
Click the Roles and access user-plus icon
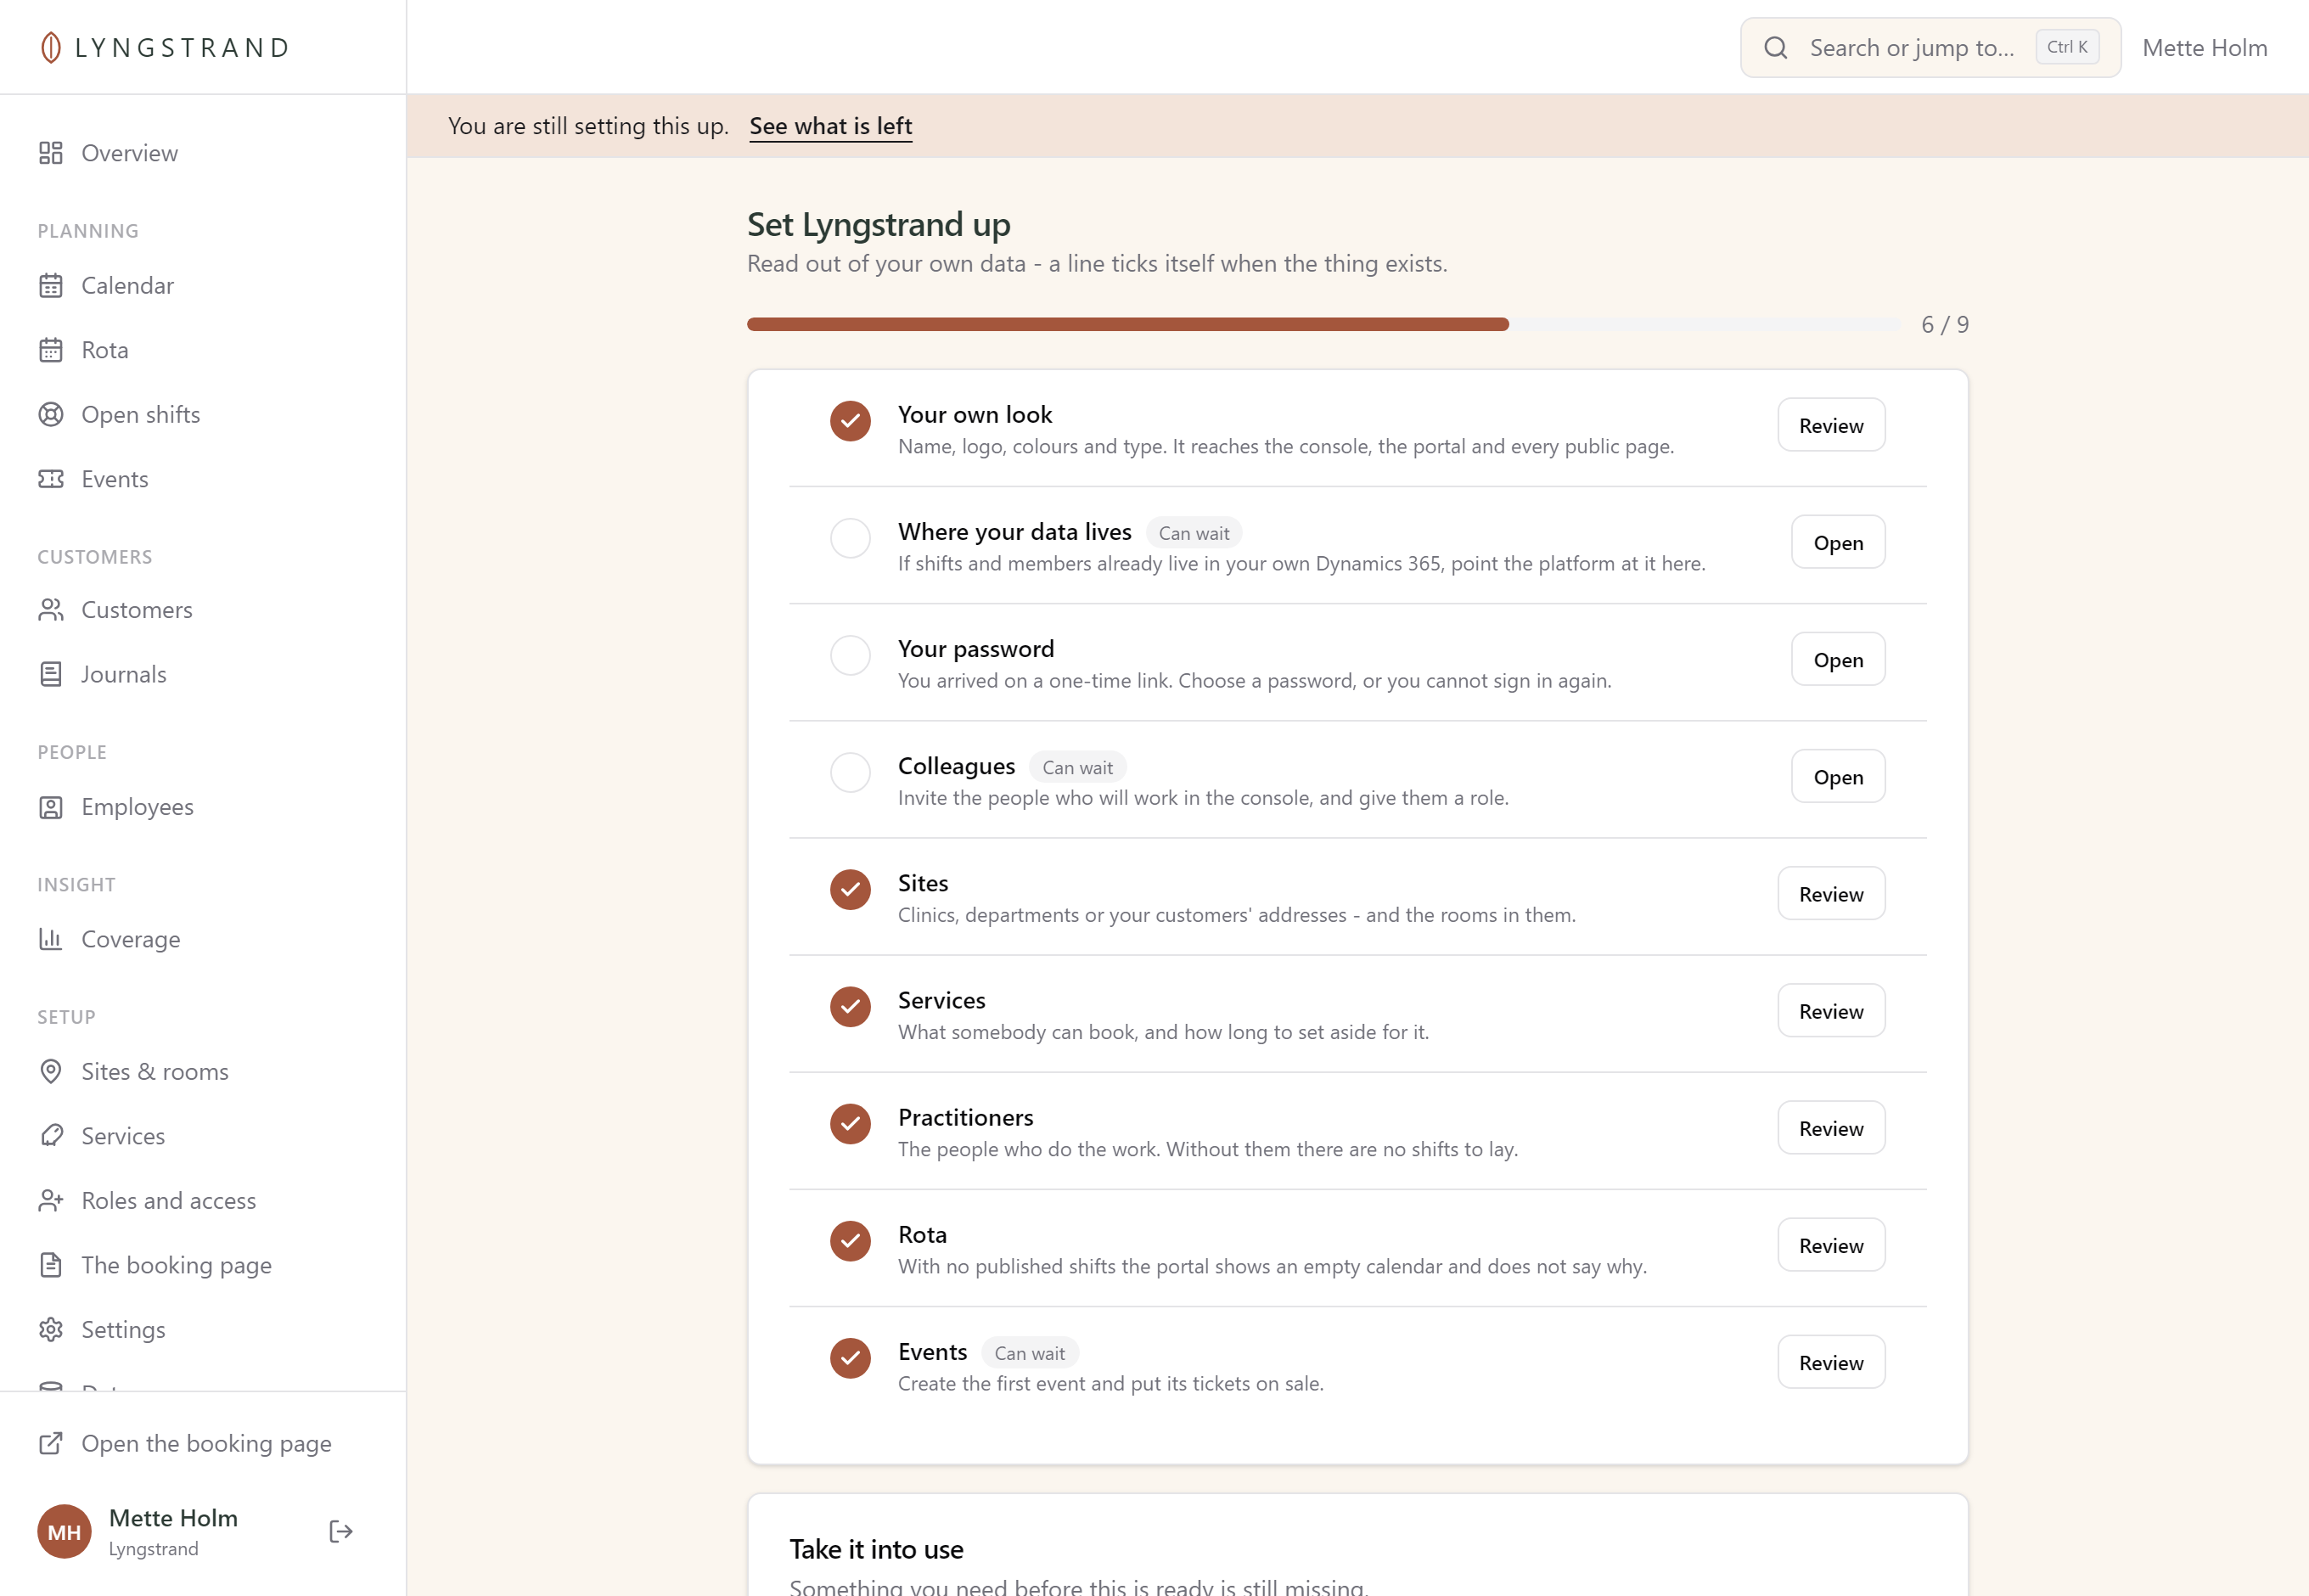click(x=51, y=1201)
